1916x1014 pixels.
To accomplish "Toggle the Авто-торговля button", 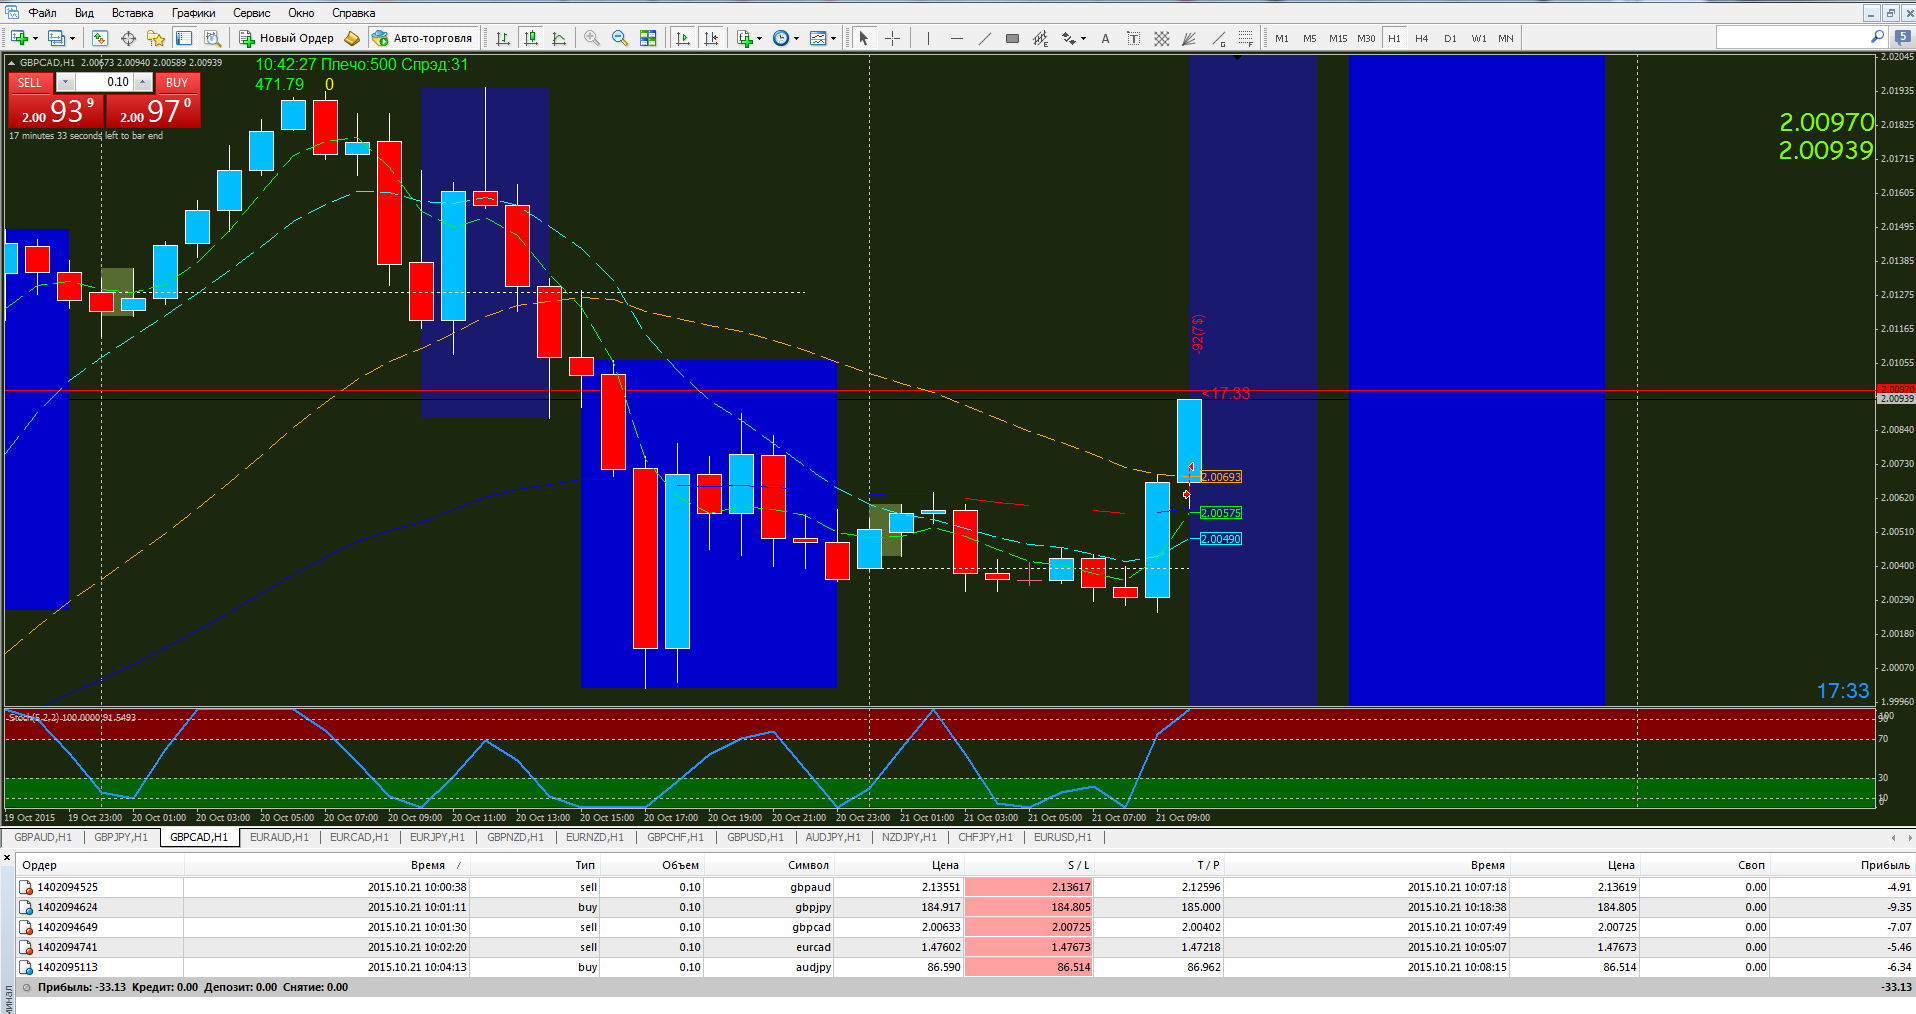I will [422, 38].
